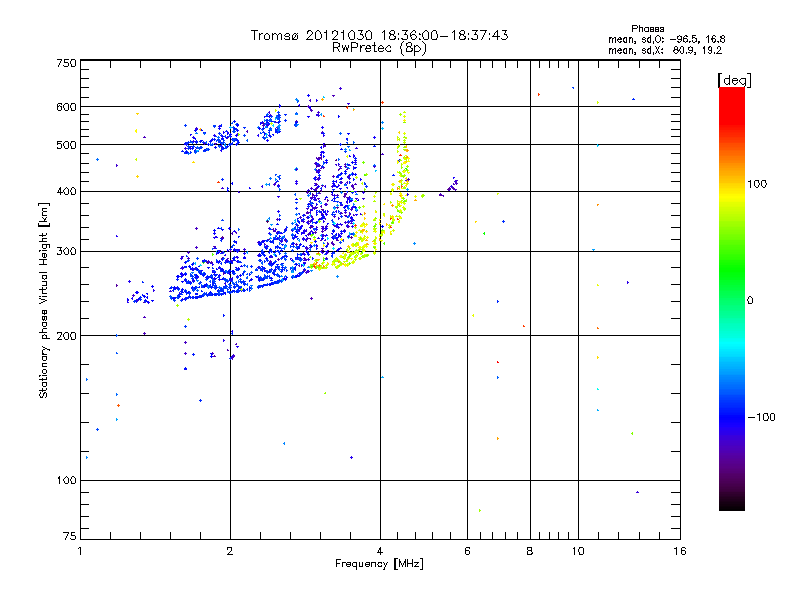Viewport: 800px width, 600px height.
Task: Click the y-axis '300' tick label
Action: 67,252
